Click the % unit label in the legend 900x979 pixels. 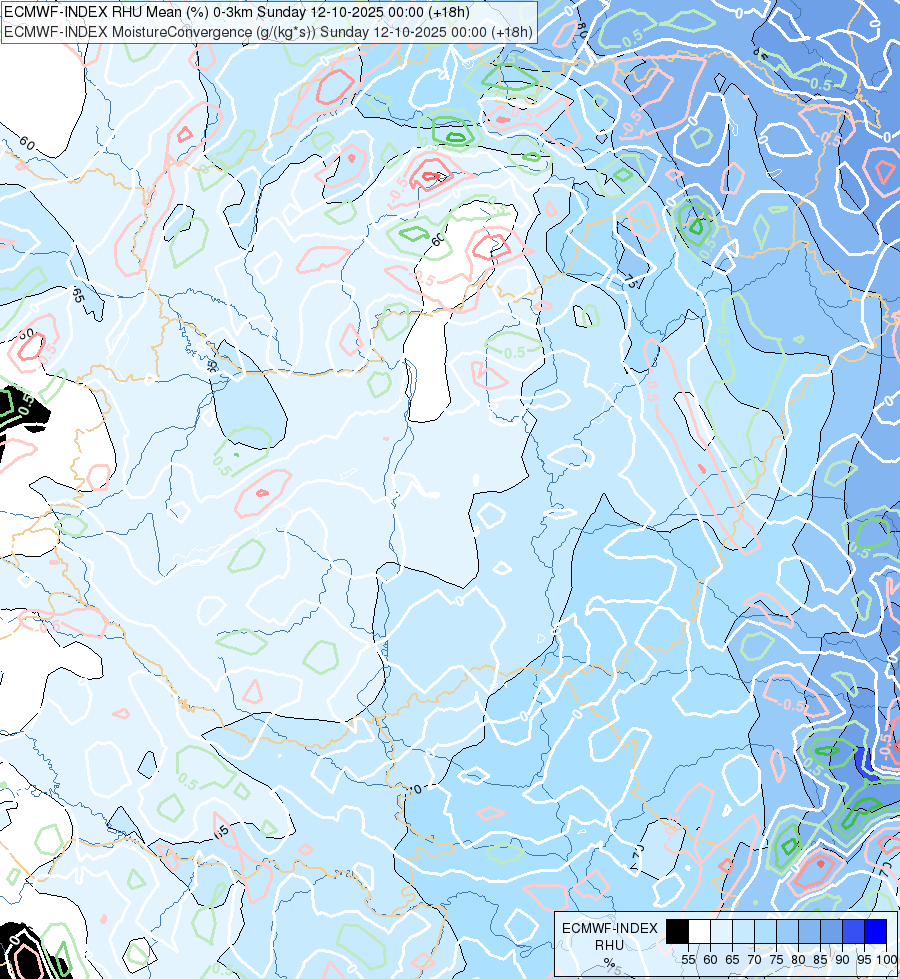click(x=609, y=962)
